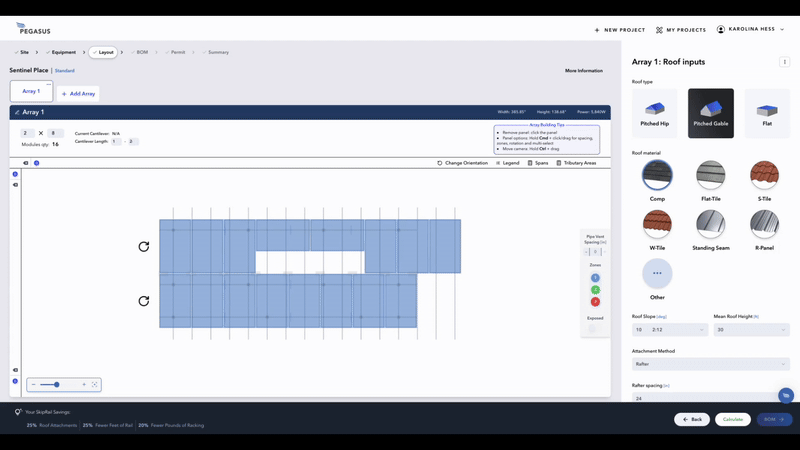Click the lower rotate icon beside the array
The height and width of the screenshot is (450, 800).
[x=144, y=301]
